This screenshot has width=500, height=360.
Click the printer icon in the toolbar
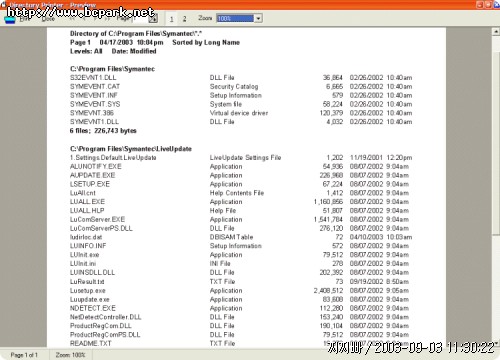(10, 19)
